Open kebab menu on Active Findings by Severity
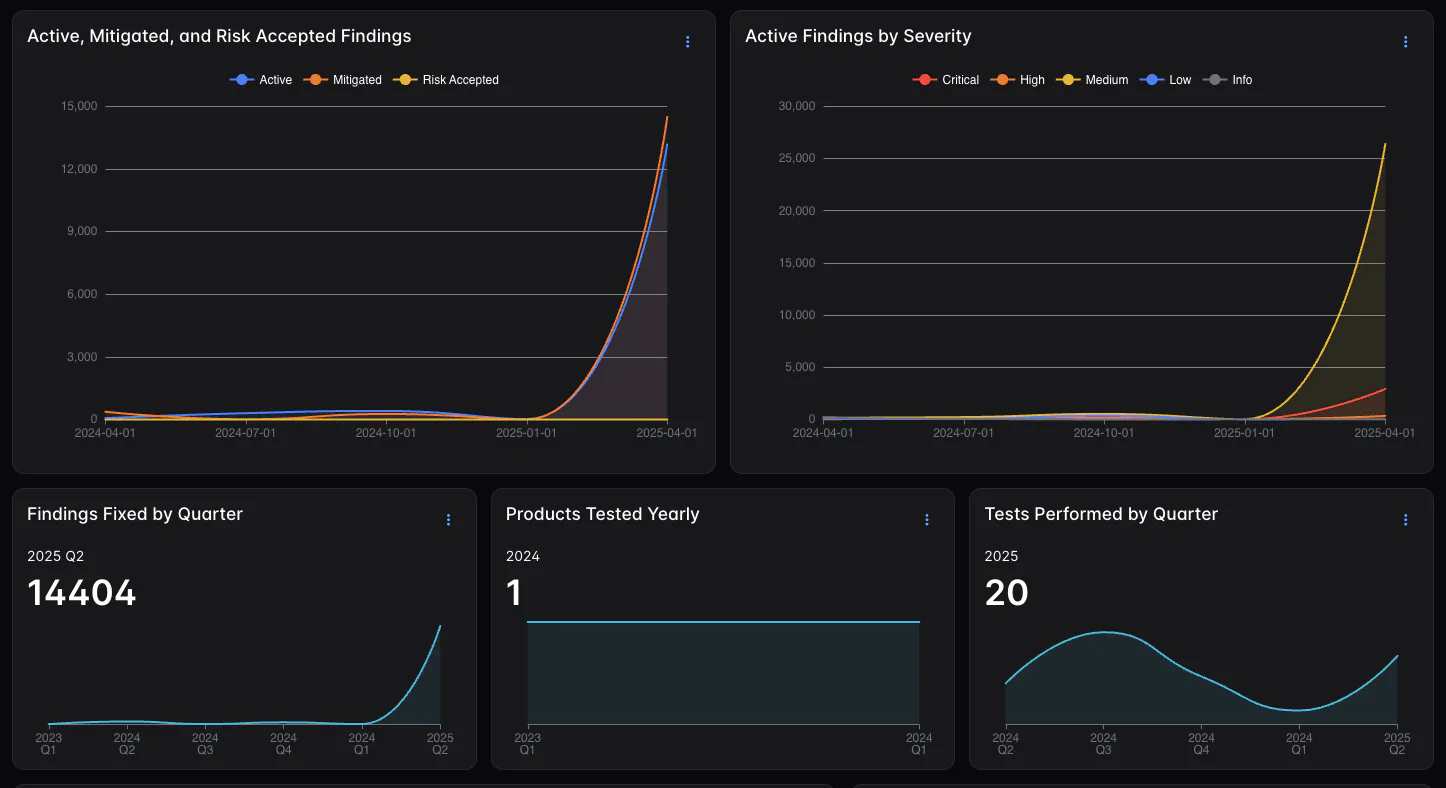Image resolution: width=1446 pixels, height=788 pixels. click(x=1405, y=42)
